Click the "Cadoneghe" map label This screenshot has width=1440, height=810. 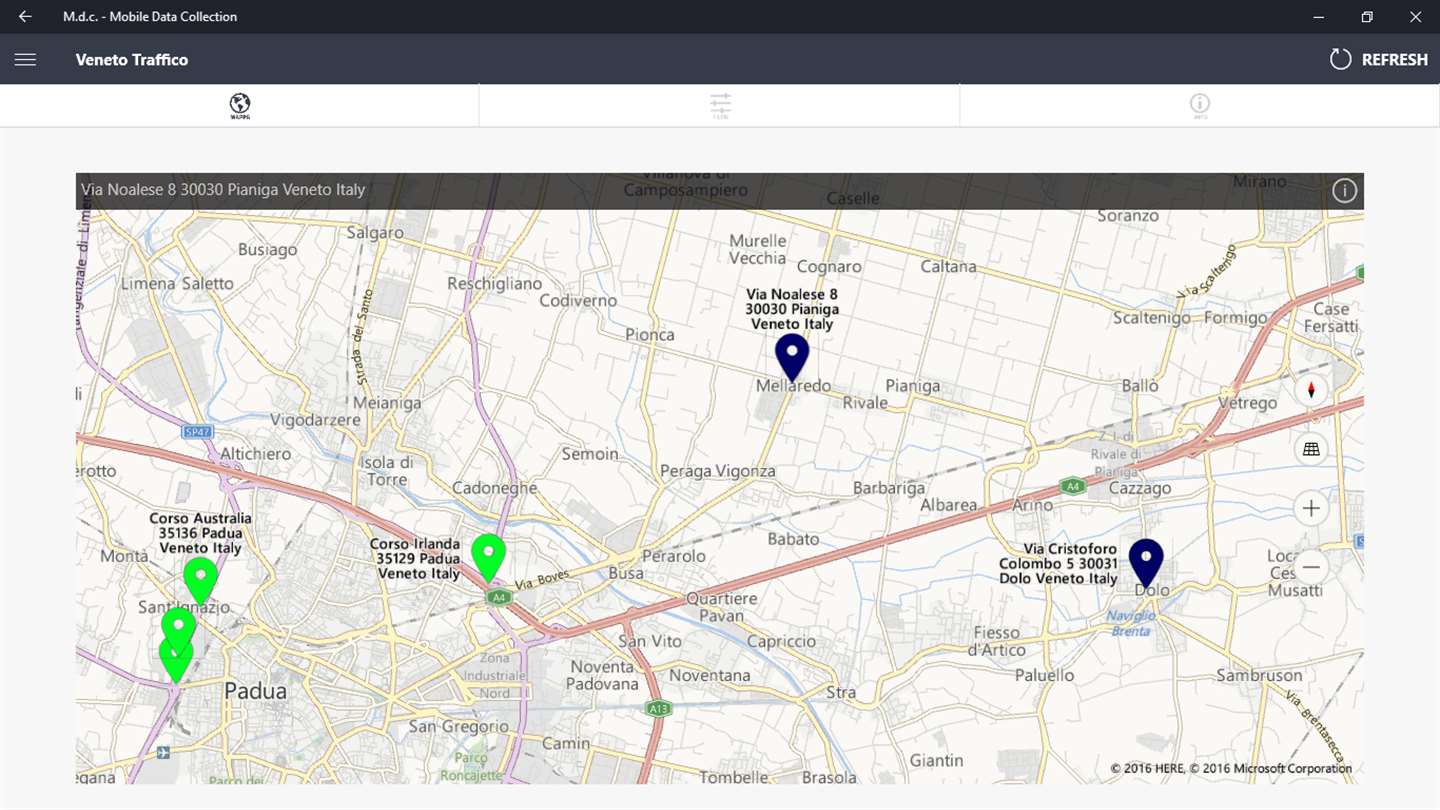coord(495,487)
